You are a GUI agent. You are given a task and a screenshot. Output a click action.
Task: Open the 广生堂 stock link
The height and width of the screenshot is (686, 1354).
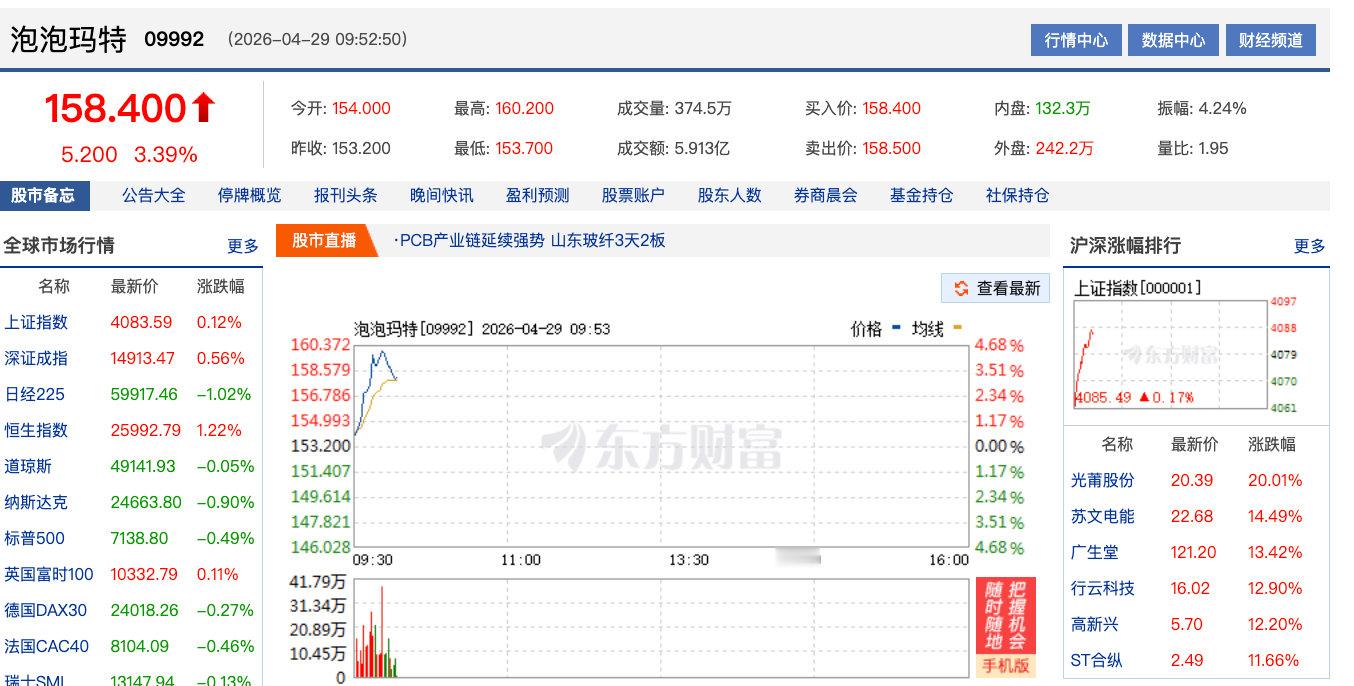1095,552
